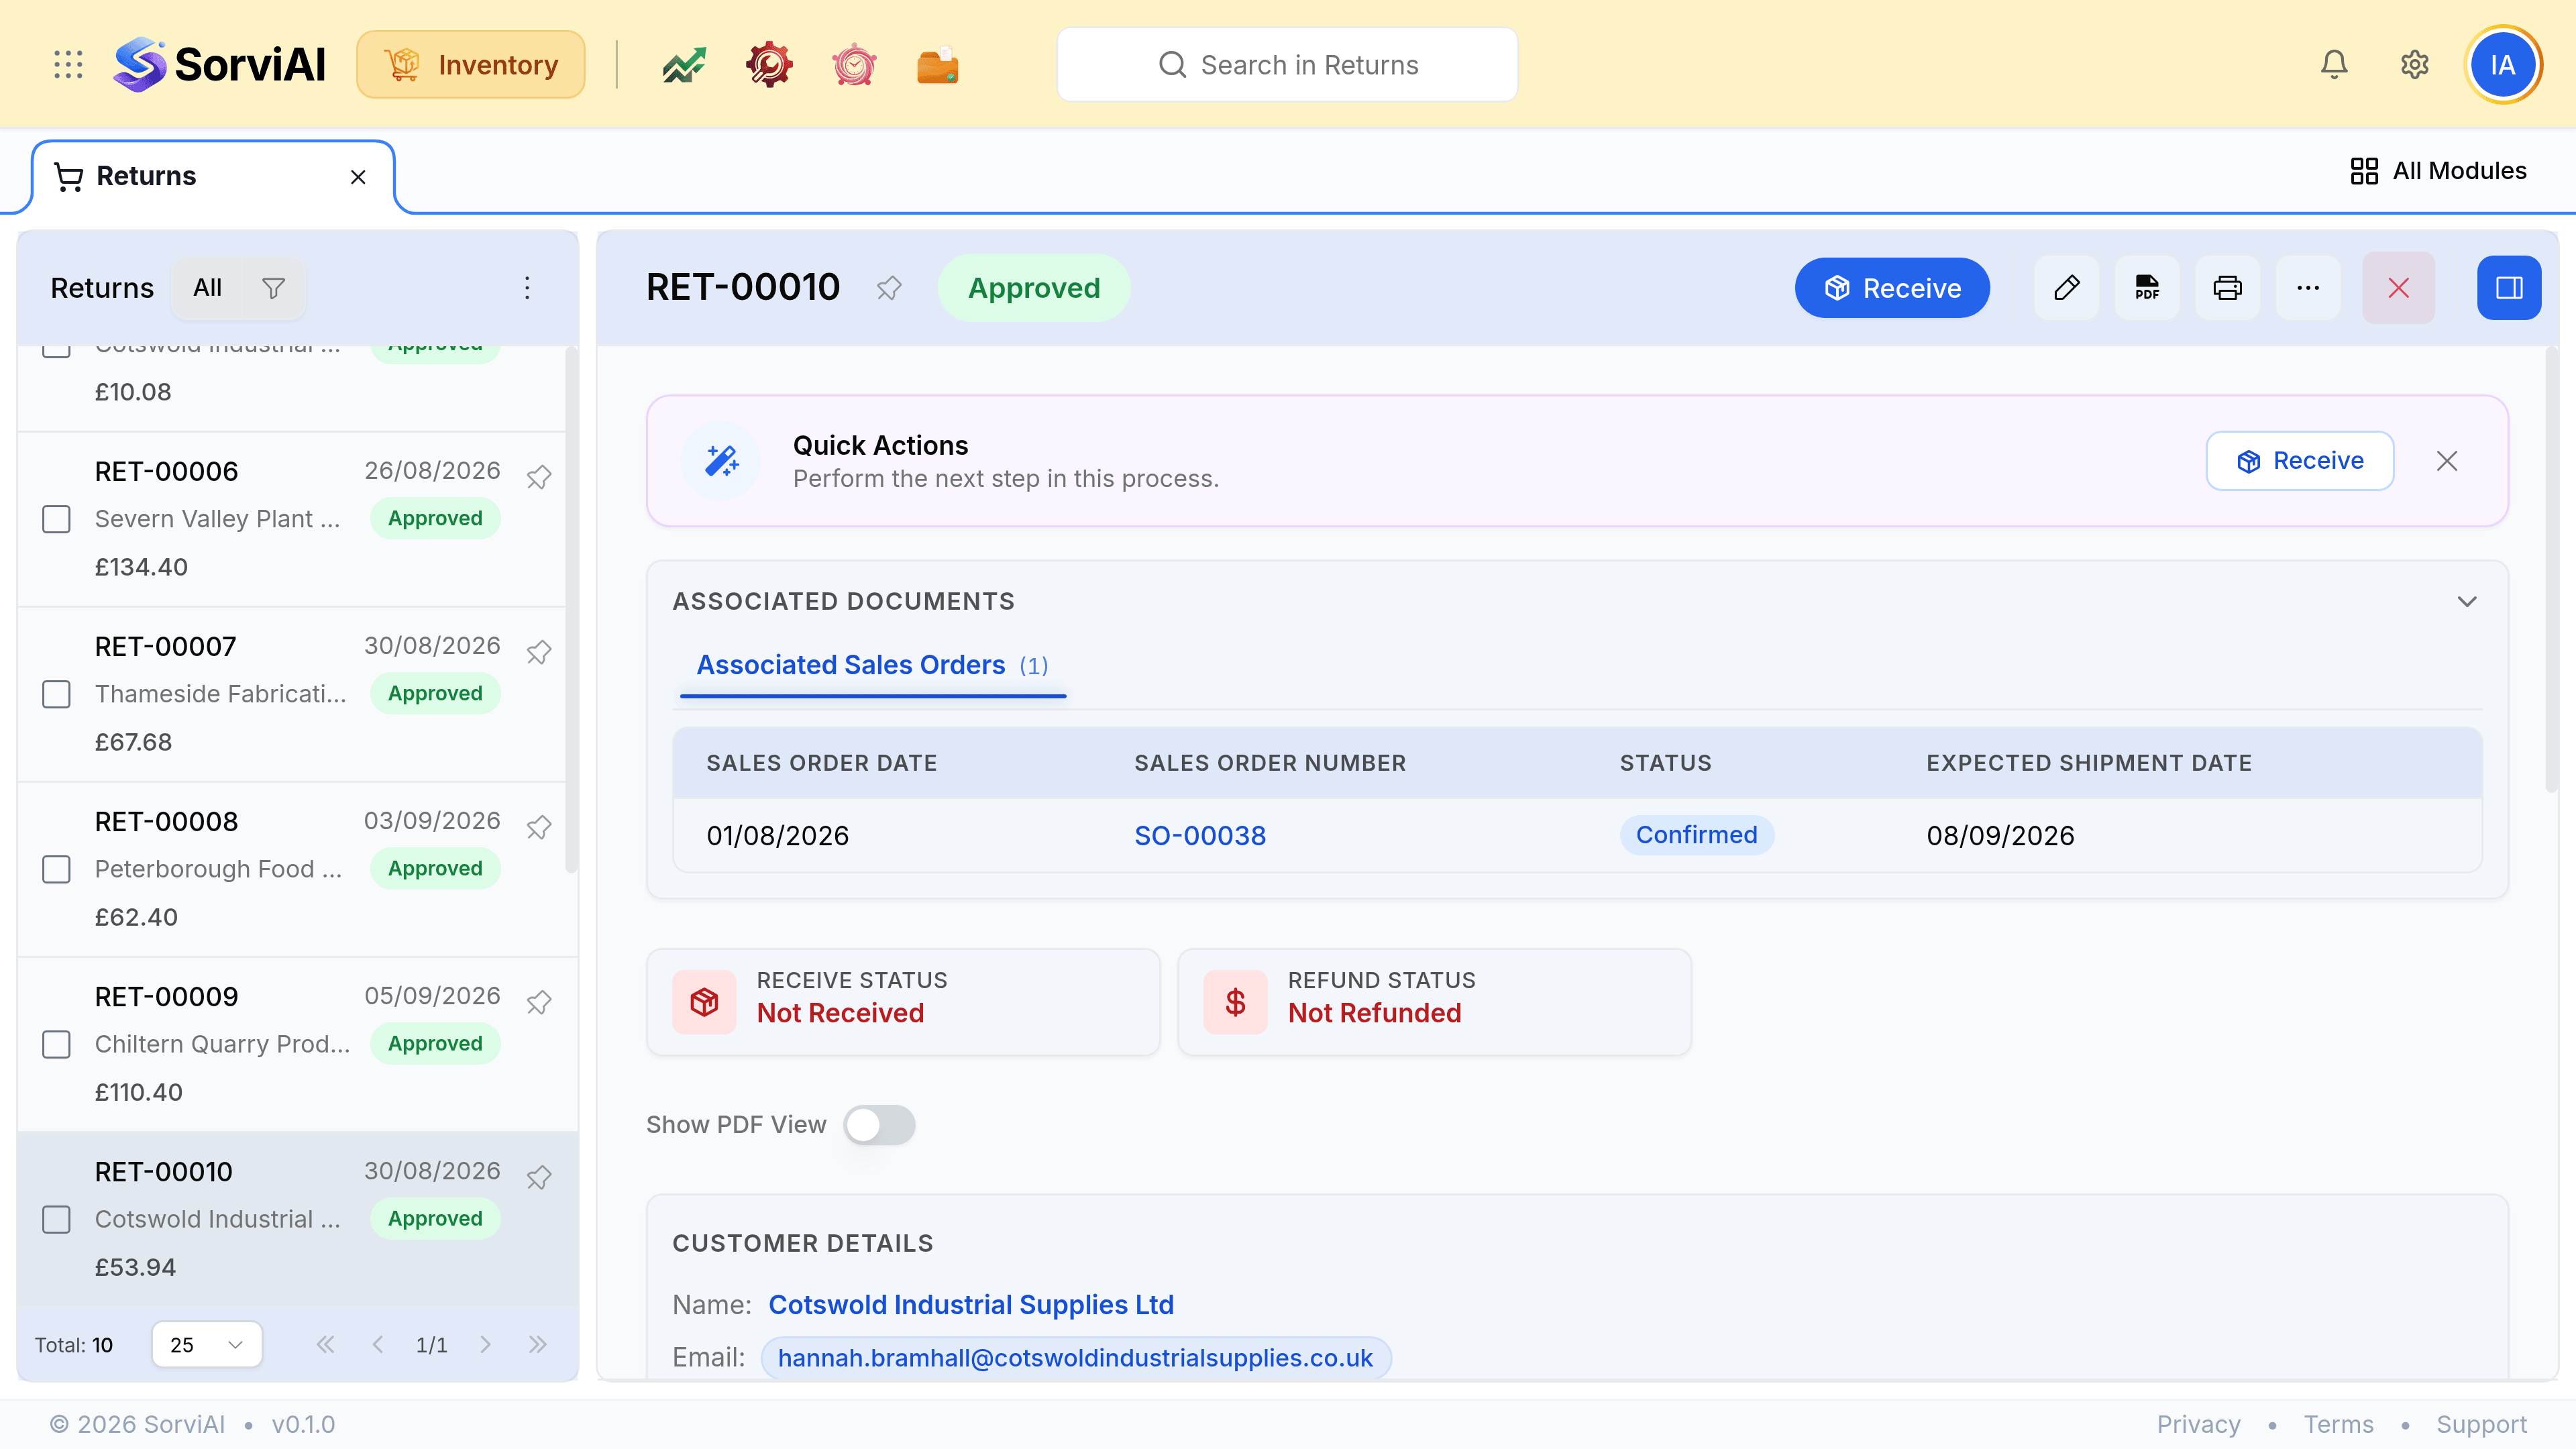This screenshot has height=1449, width=2576.
Task: Print the return document
Action: click(2227, 288)
